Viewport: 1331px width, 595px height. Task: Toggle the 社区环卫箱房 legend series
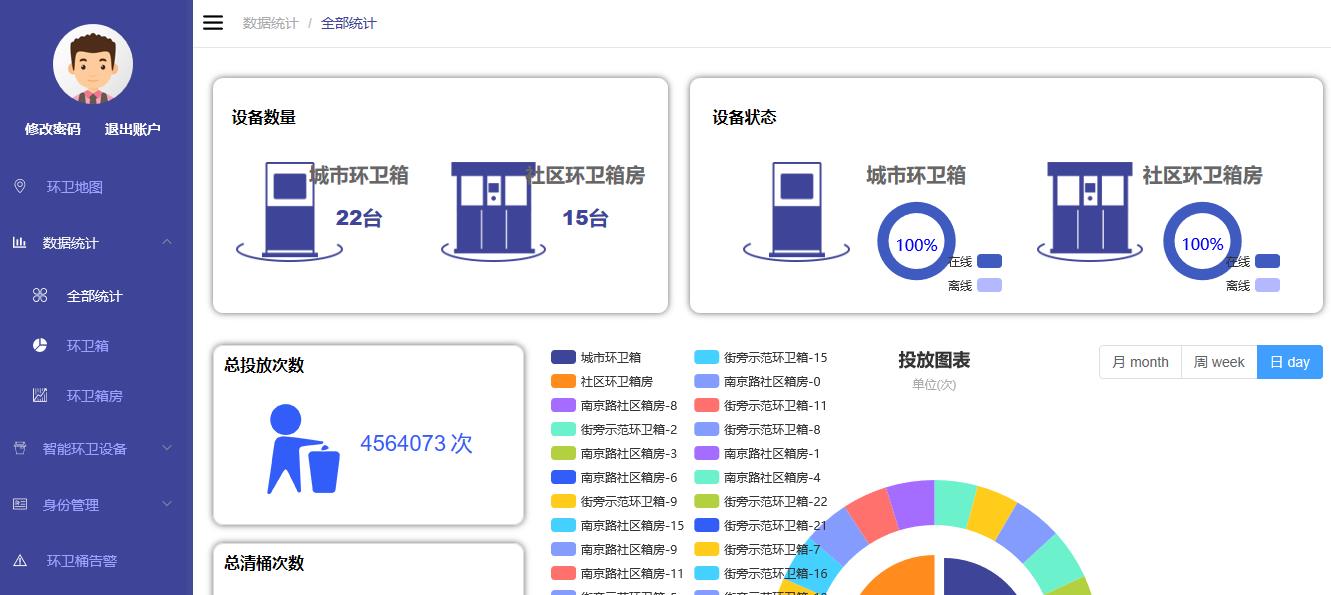click(603, 382)
